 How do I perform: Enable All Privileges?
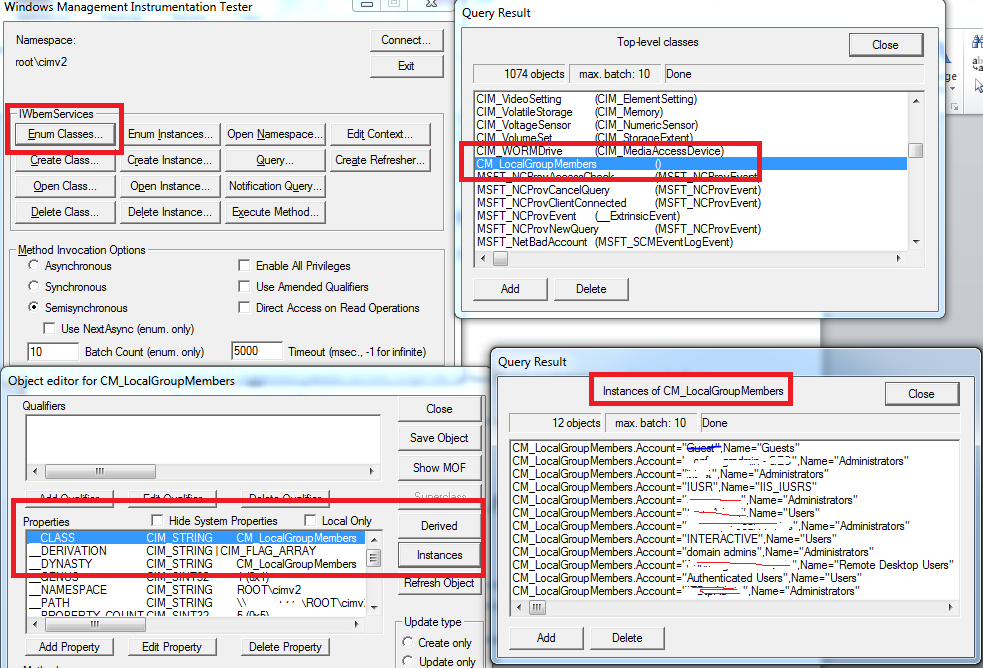pyautogui.click(x=244, y=264)
